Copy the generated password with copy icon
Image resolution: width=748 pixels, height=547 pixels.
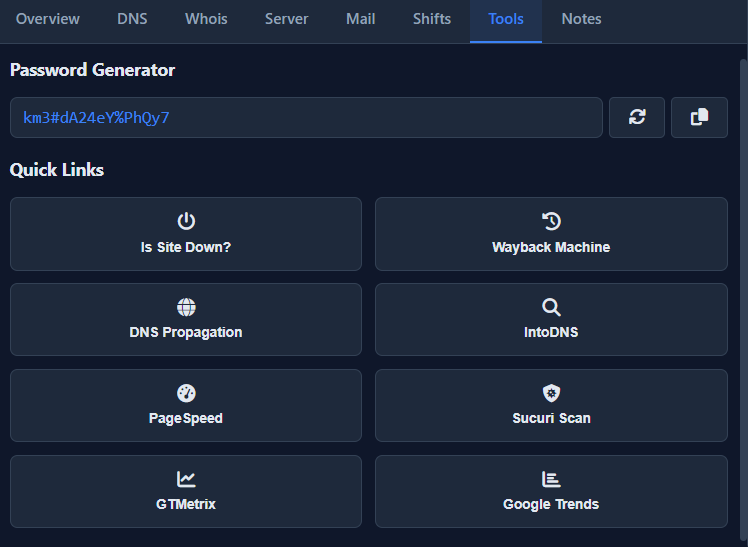pyautogui.click(x=699, y=118)
